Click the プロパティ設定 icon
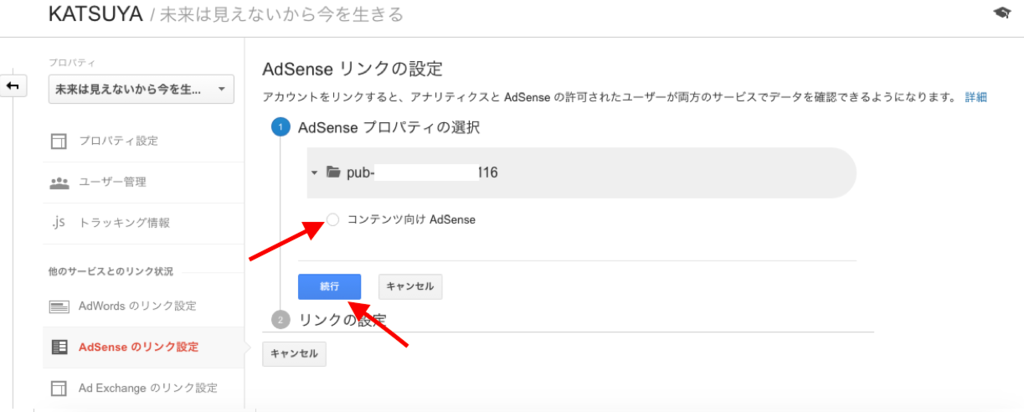The height and width of the screenshot is (412, 1024). point(59,141)
